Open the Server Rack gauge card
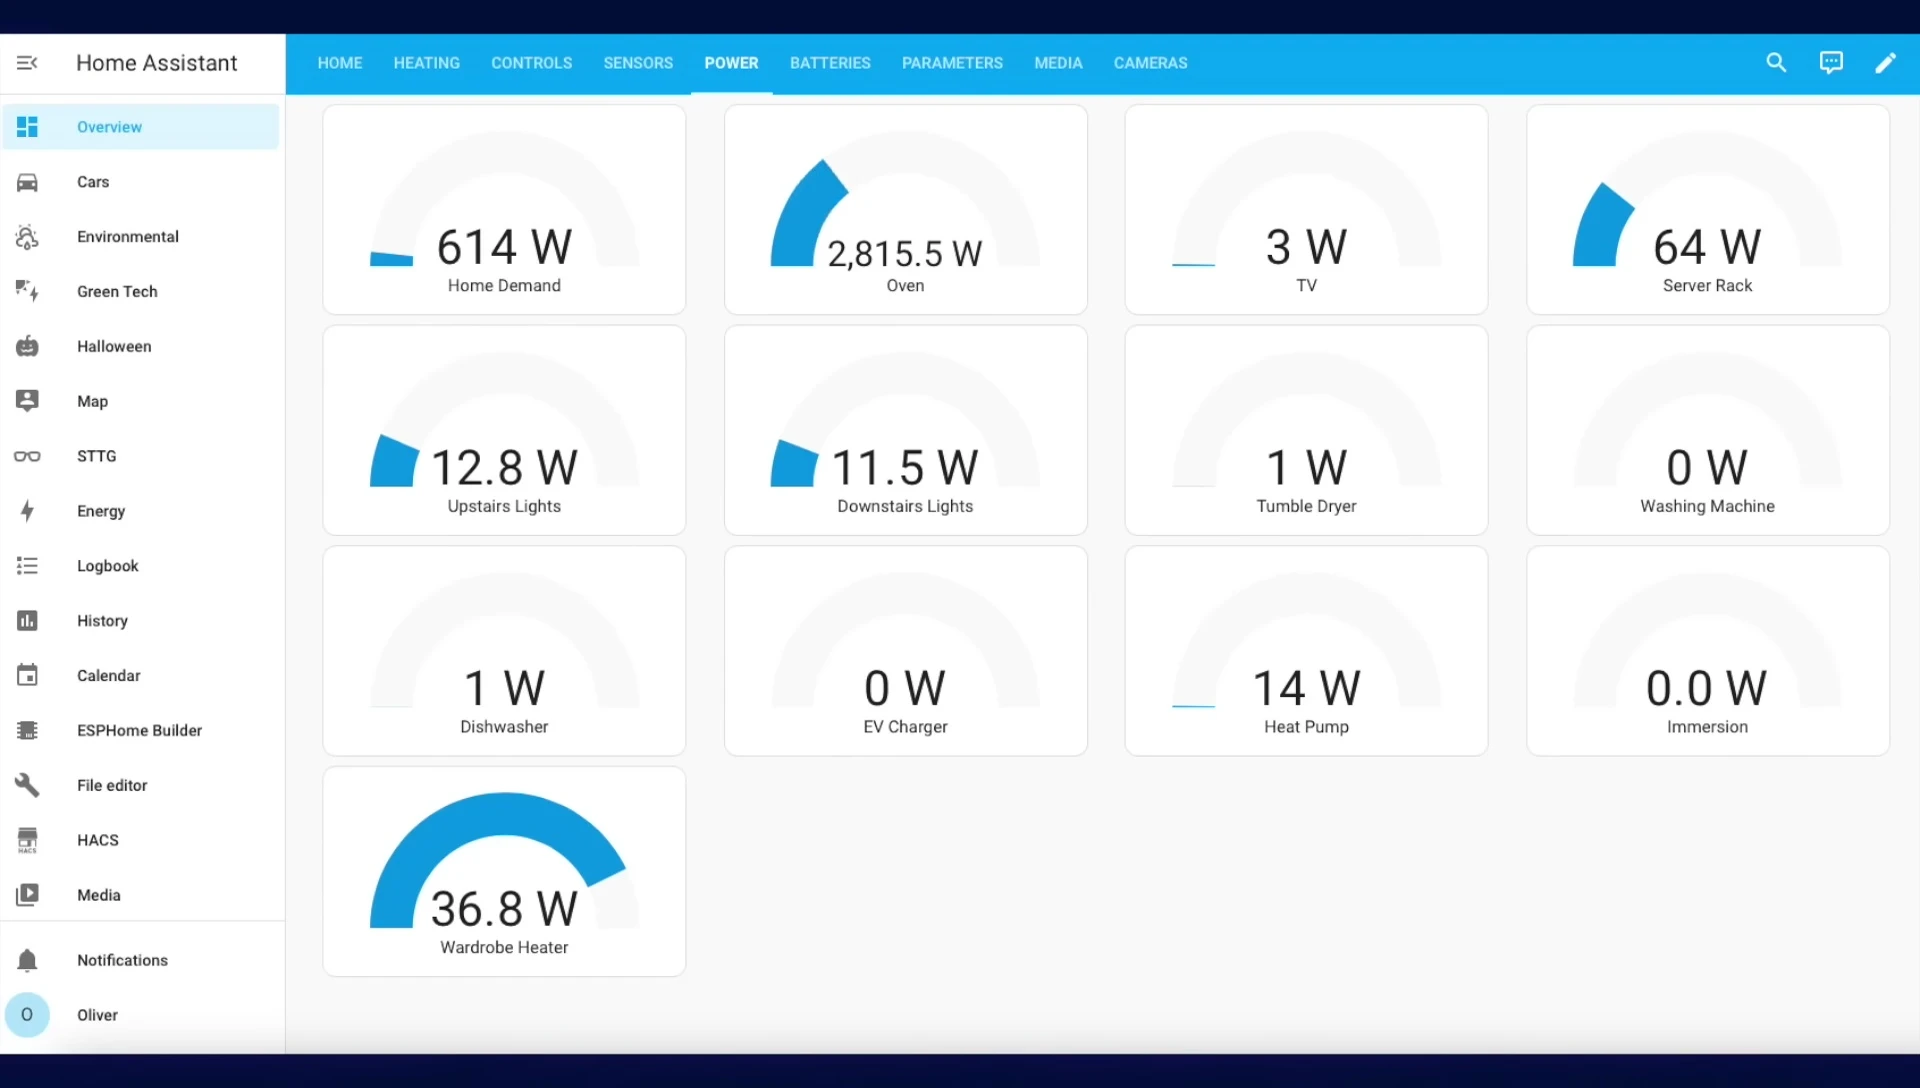Viewport: 1920px width, 1088px height. click(x=1707, y=210)
